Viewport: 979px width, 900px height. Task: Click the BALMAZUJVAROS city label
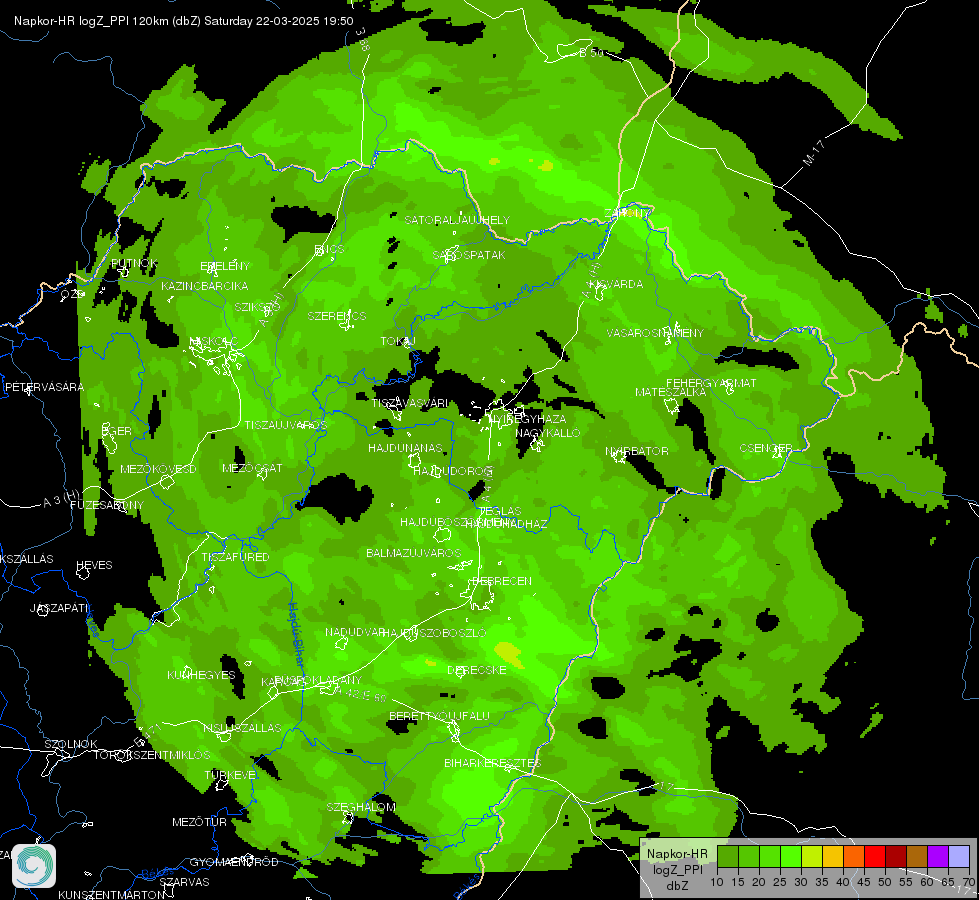[413, 553]
